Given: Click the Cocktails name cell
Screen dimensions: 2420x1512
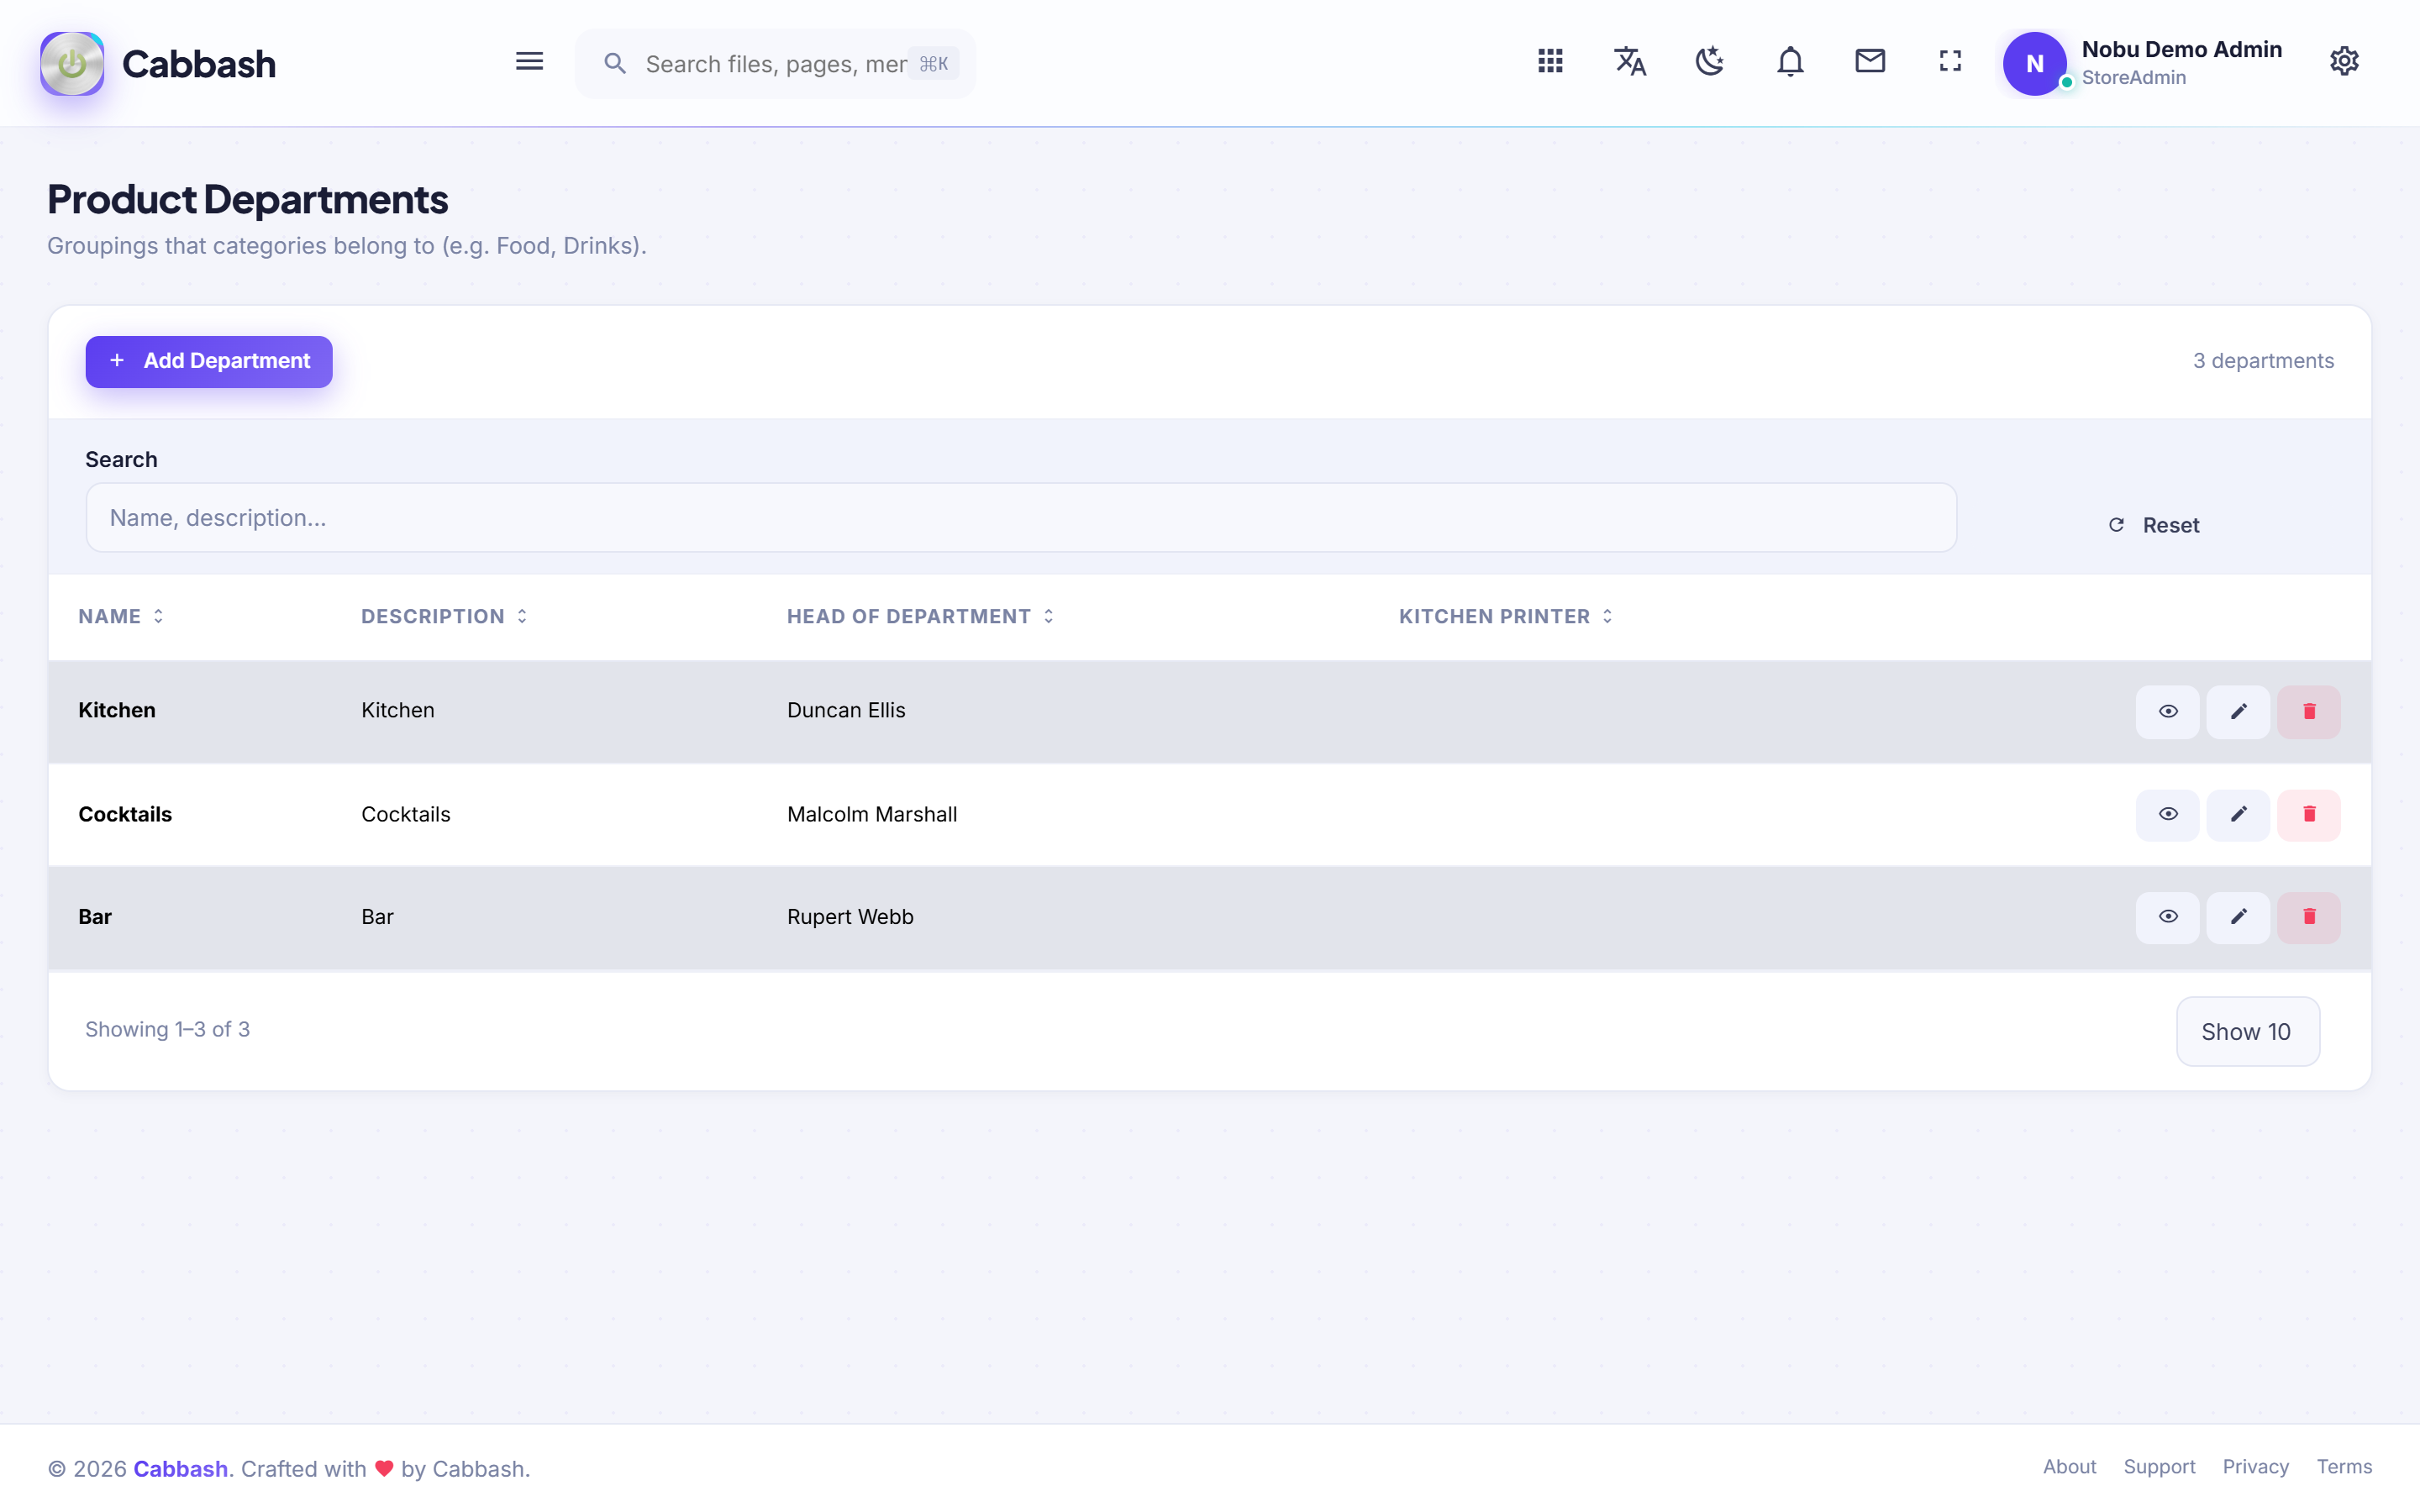Looking at the screenshot, I should click(125, 814).
